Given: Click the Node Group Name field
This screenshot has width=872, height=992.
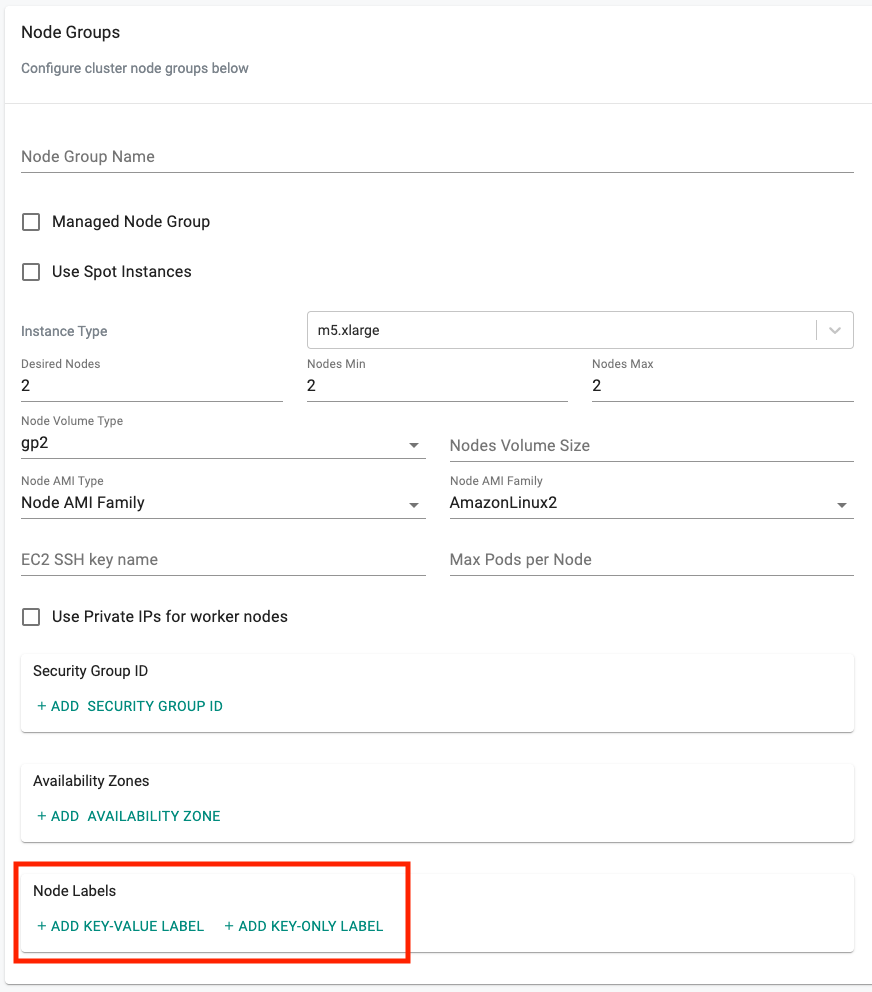Looking at the screenshot, I should [437, 157].
